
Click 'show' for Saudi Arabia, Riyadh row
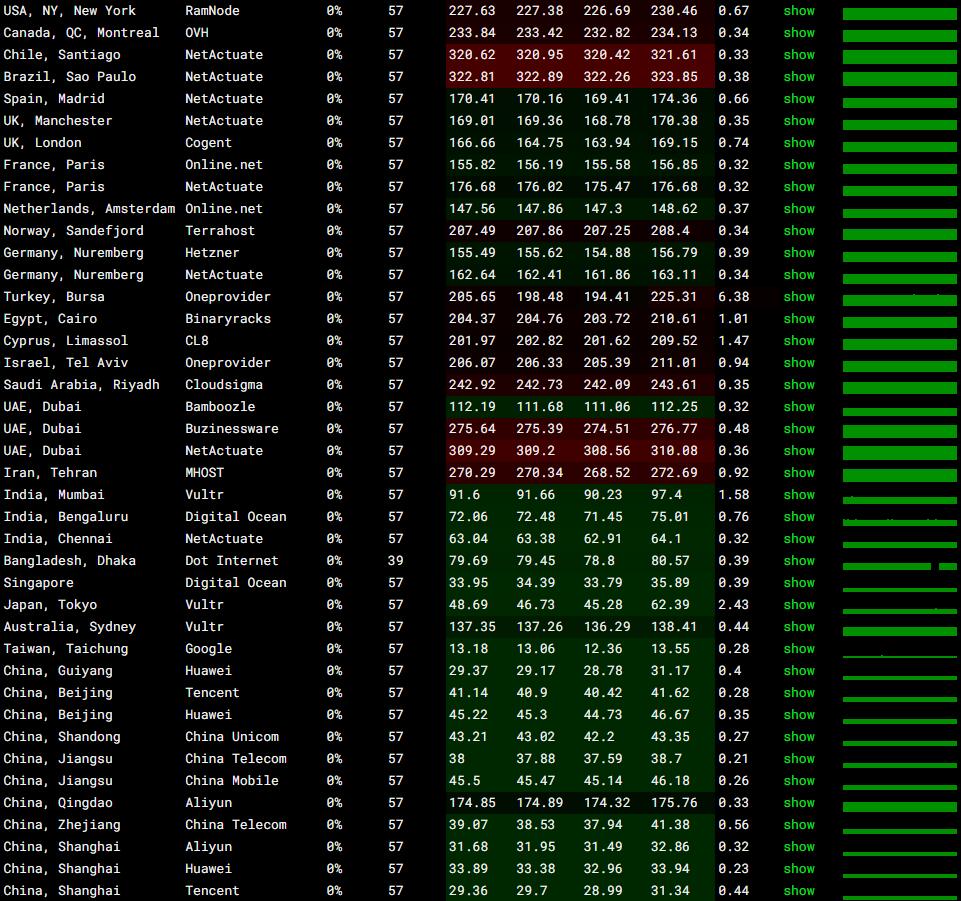tap(799, 385)
